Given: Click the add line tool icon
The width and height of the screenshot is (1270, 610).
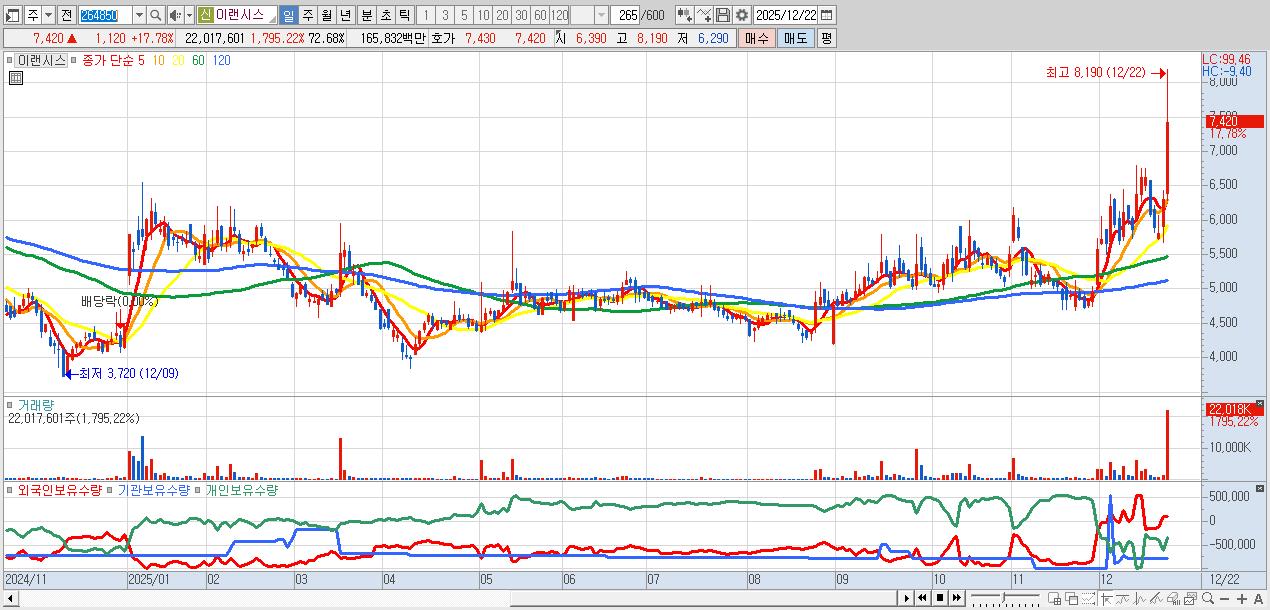Looking at the screenshot, I should tap(704, 15).
